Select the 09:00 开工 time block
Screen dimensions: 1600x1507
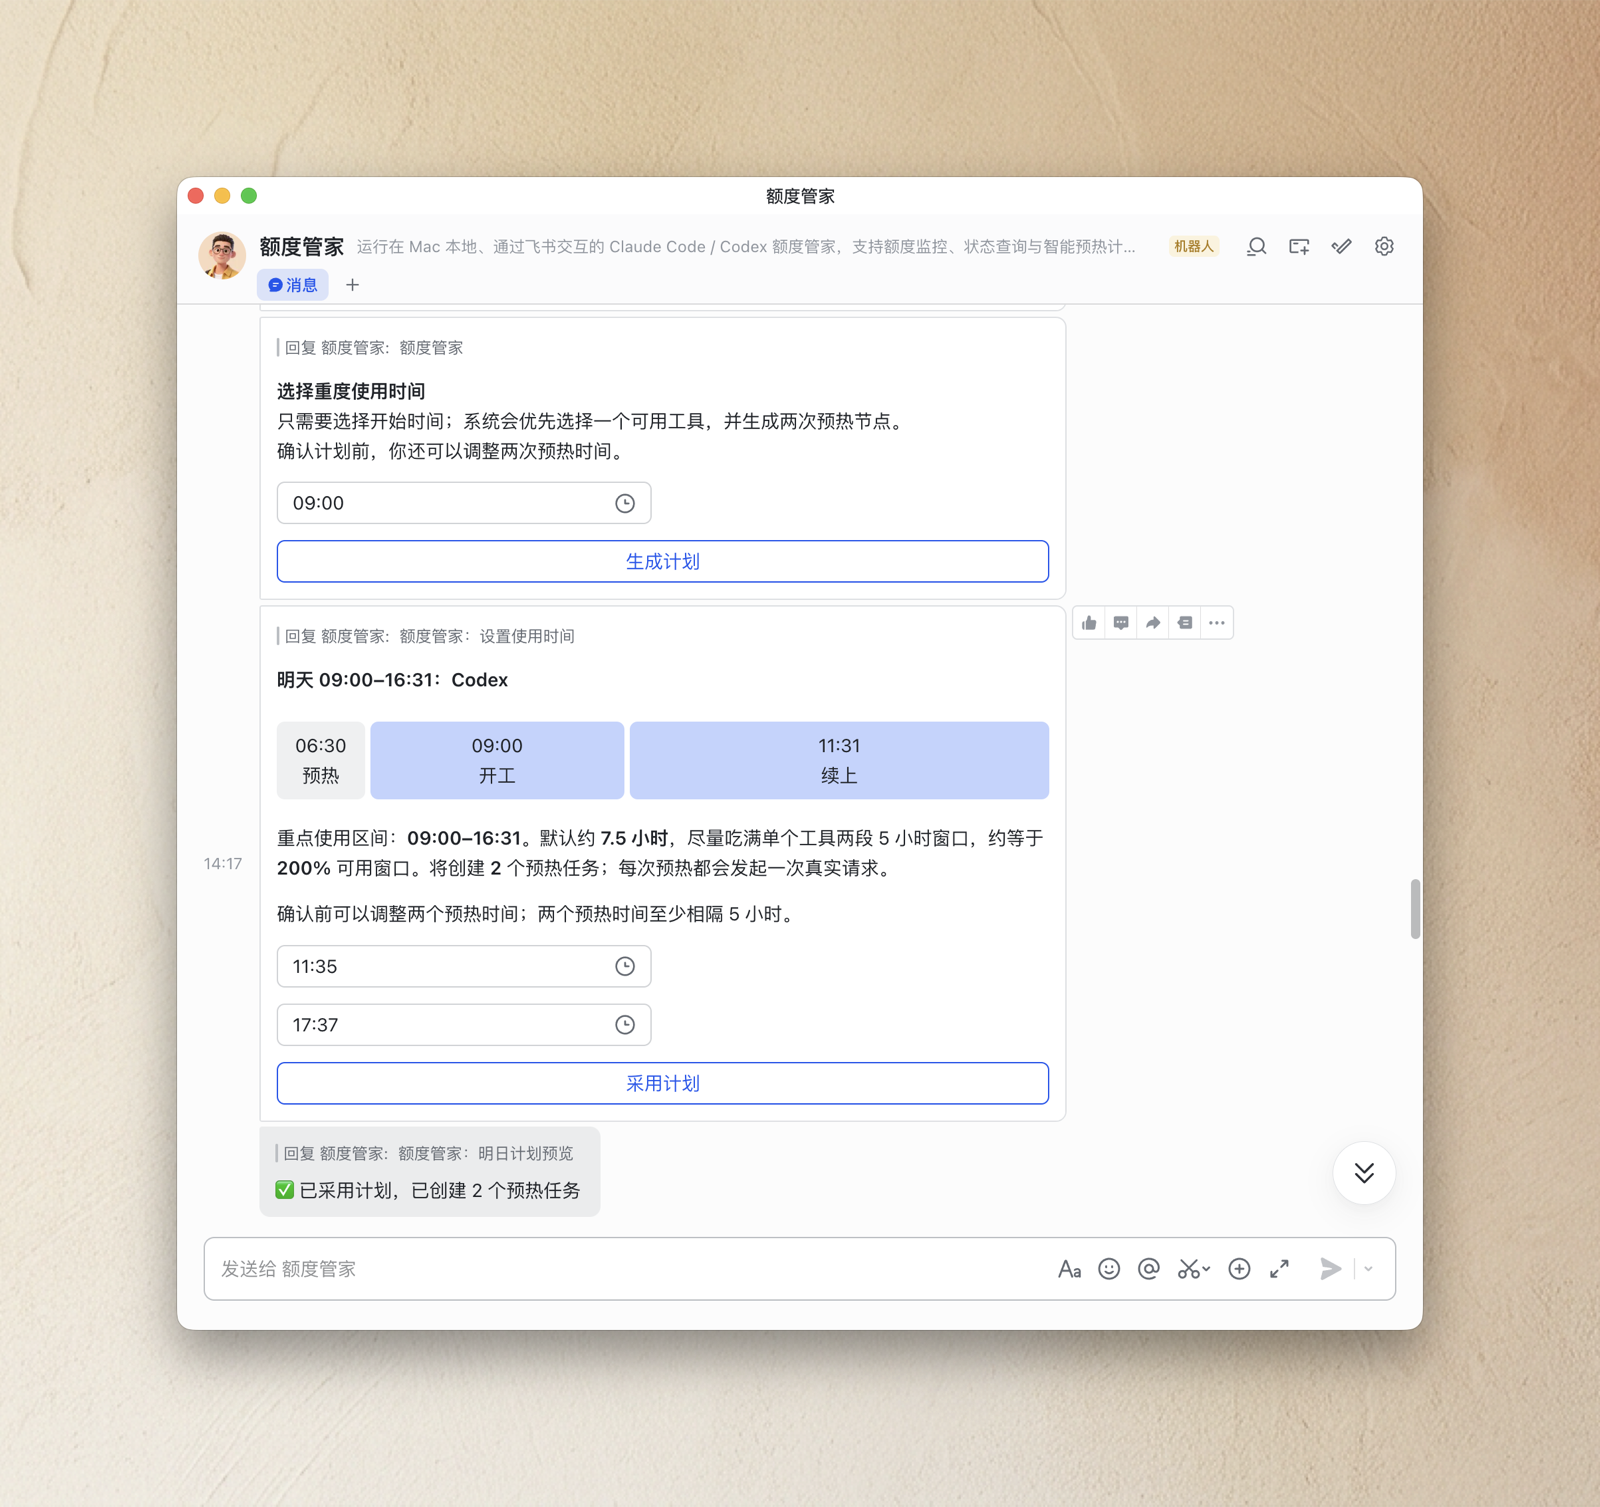tap(497, 760)
